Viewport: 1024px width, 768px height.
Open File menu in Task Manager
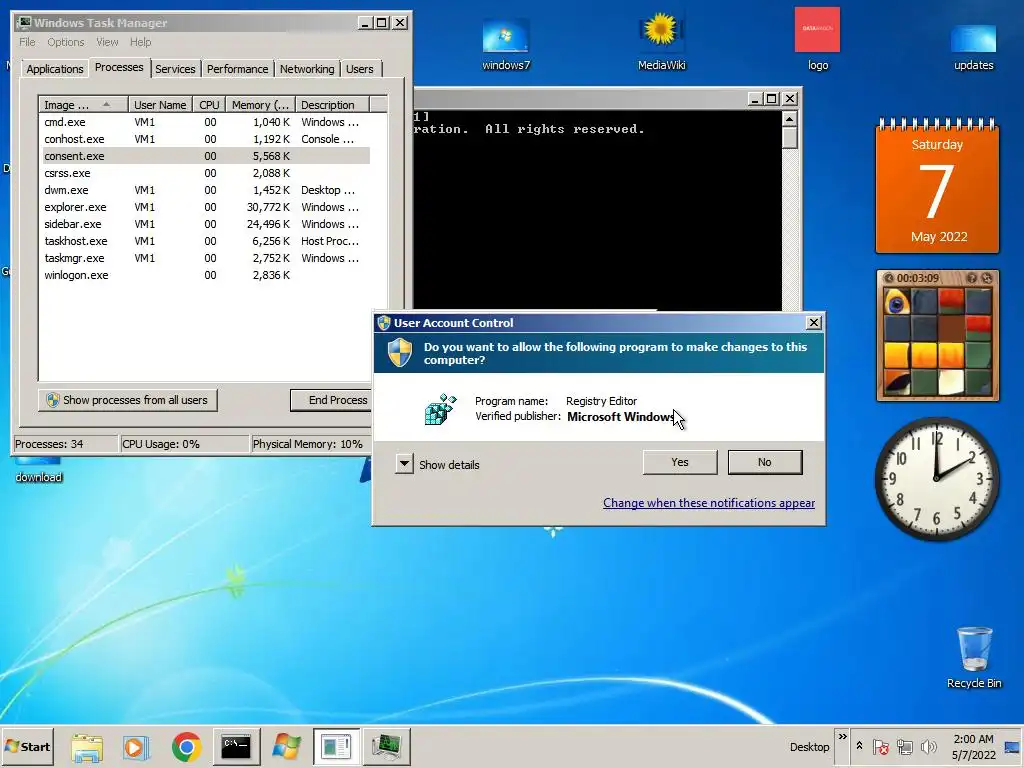(x=27, y=42)
